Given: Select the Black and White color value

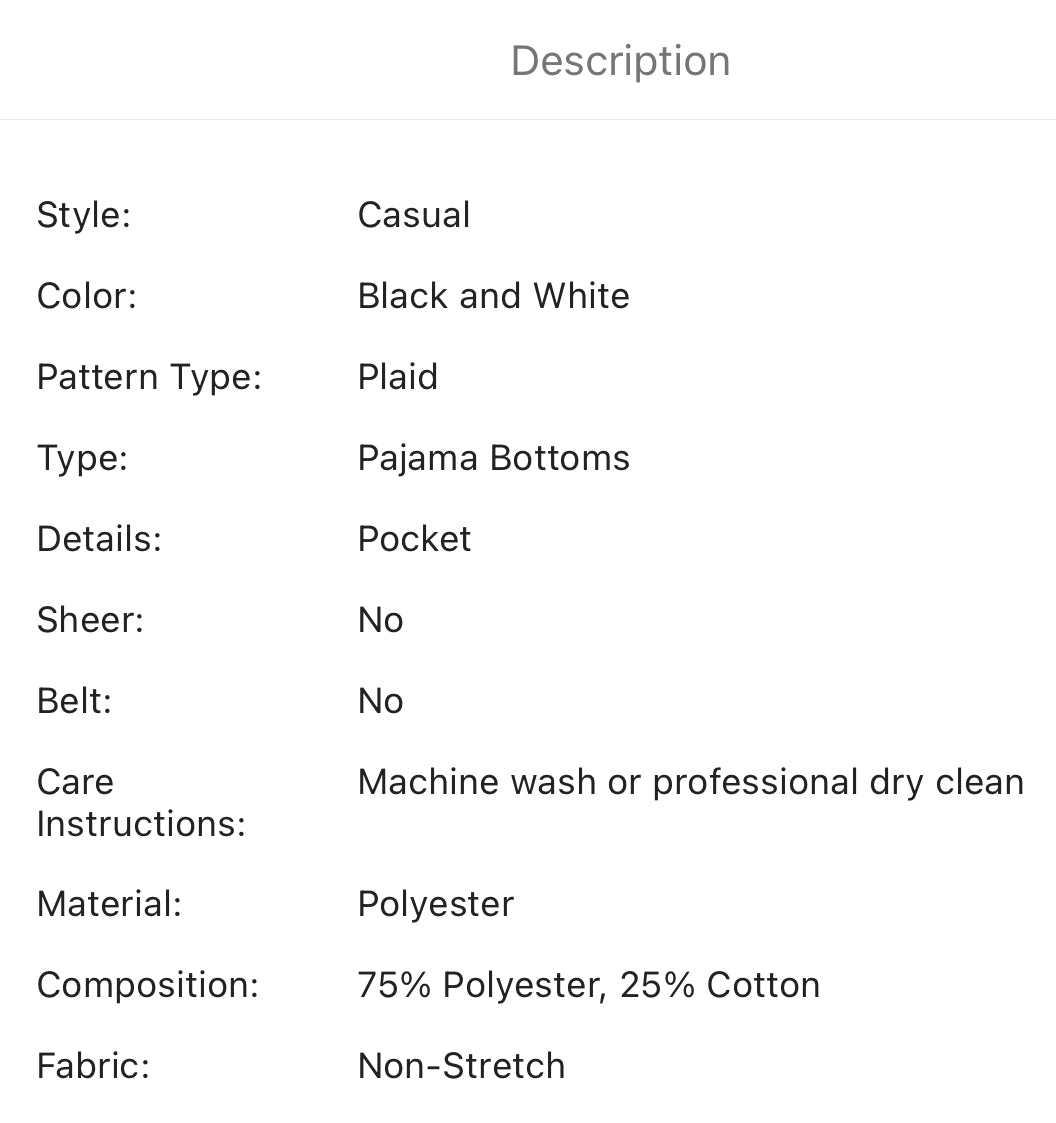Looking at the screenshot, I should coord(494,296).
